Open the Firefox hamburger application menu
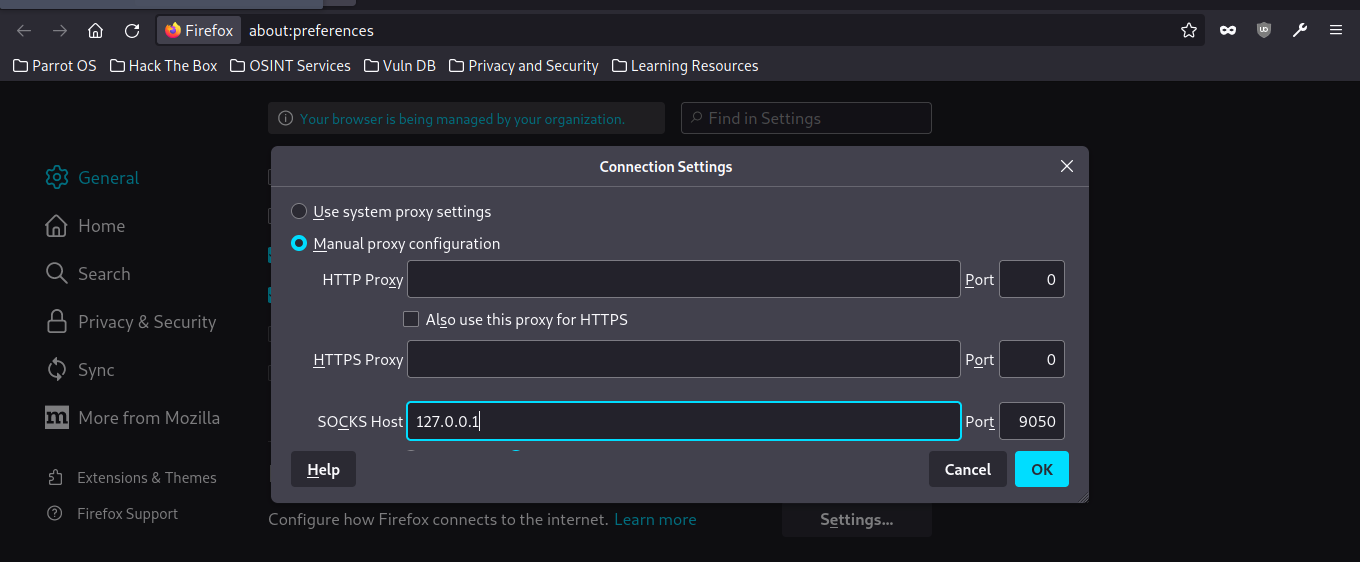 [1336, 31]
